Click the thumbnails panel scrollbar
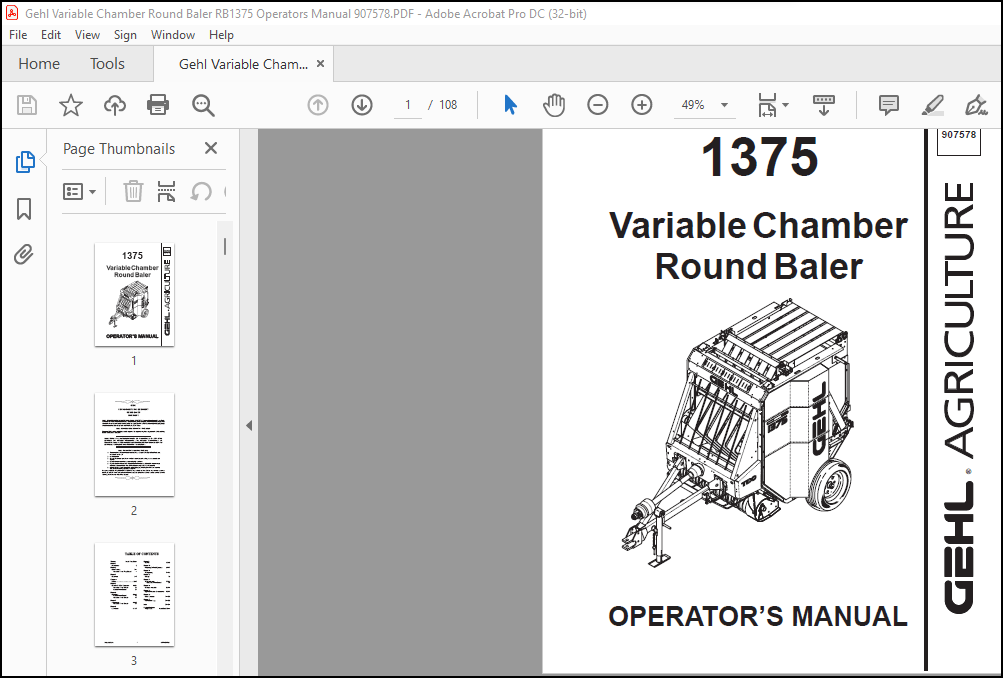 point(225,247)
